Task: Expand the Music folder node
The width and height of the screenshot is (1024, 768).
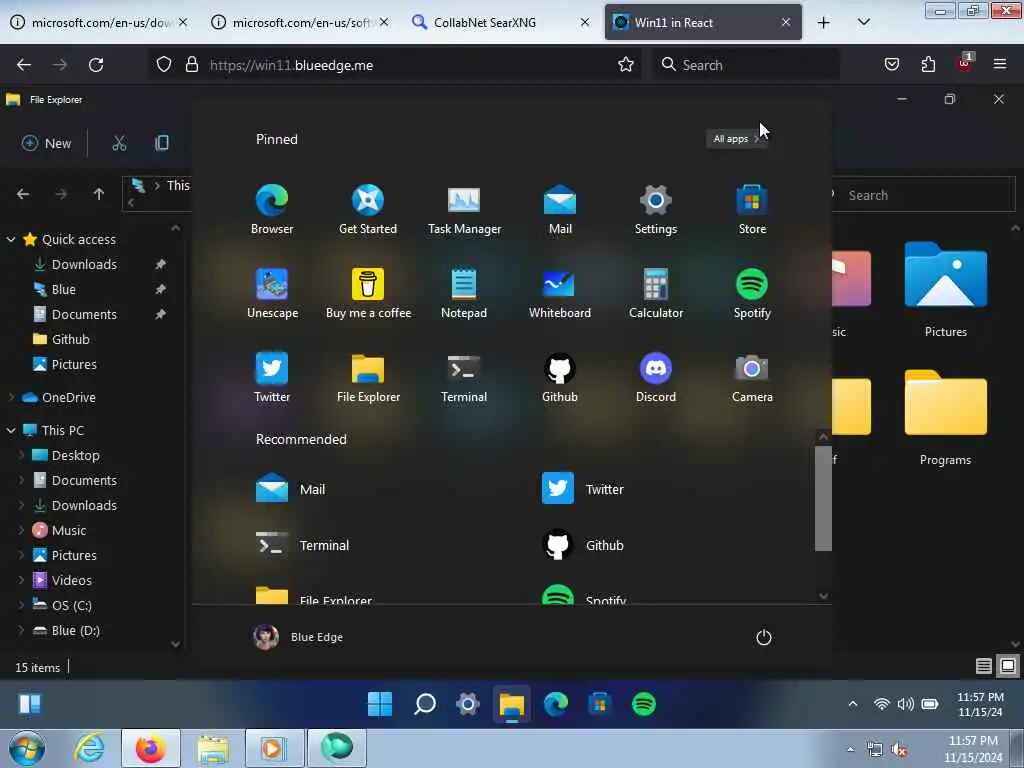Action: [21, 530]
